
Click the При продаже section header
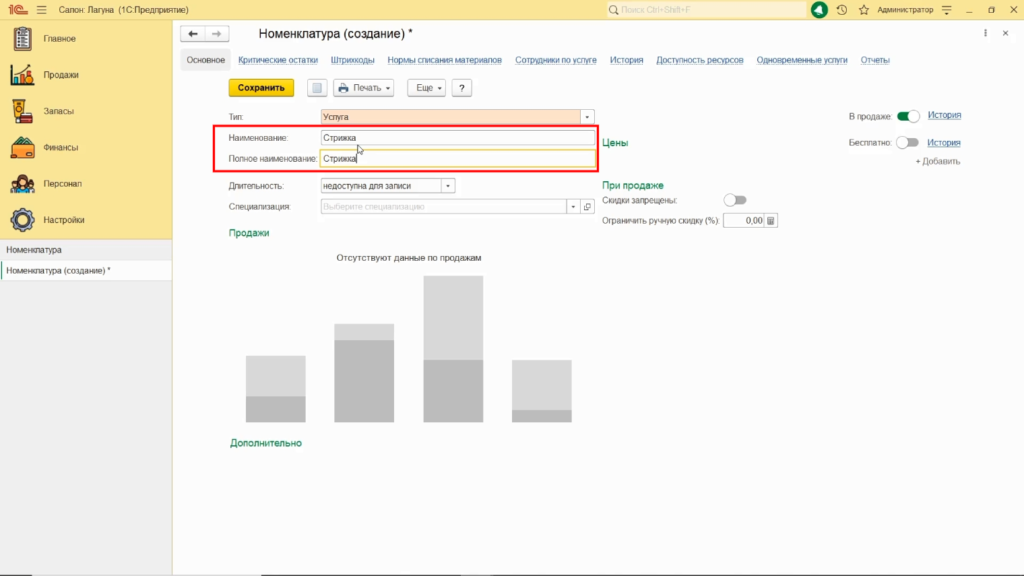point(633,185)
